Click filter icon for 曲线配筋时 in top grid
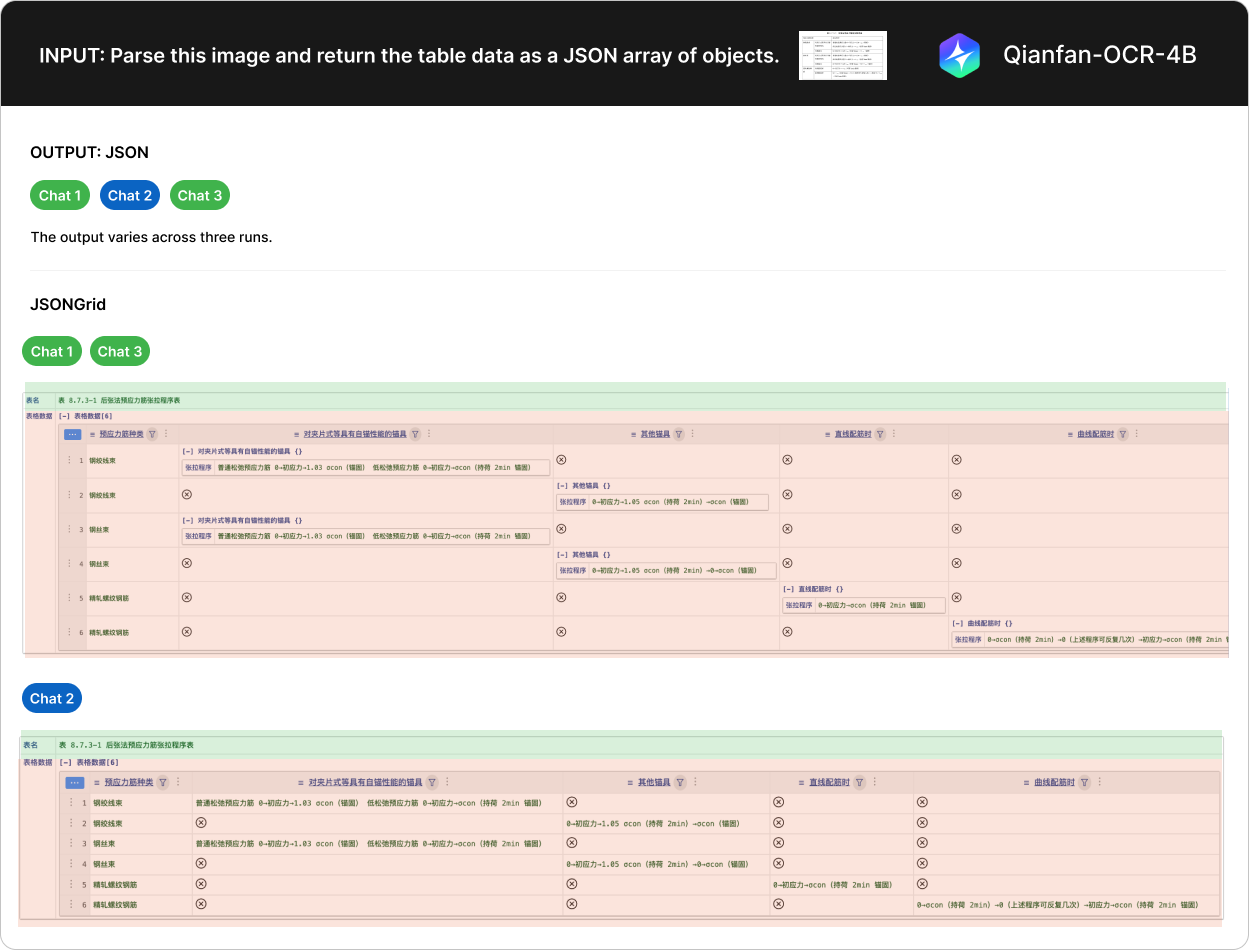Image resolution: width=1249 pixels, height=950 pixels. (1122, 434)
